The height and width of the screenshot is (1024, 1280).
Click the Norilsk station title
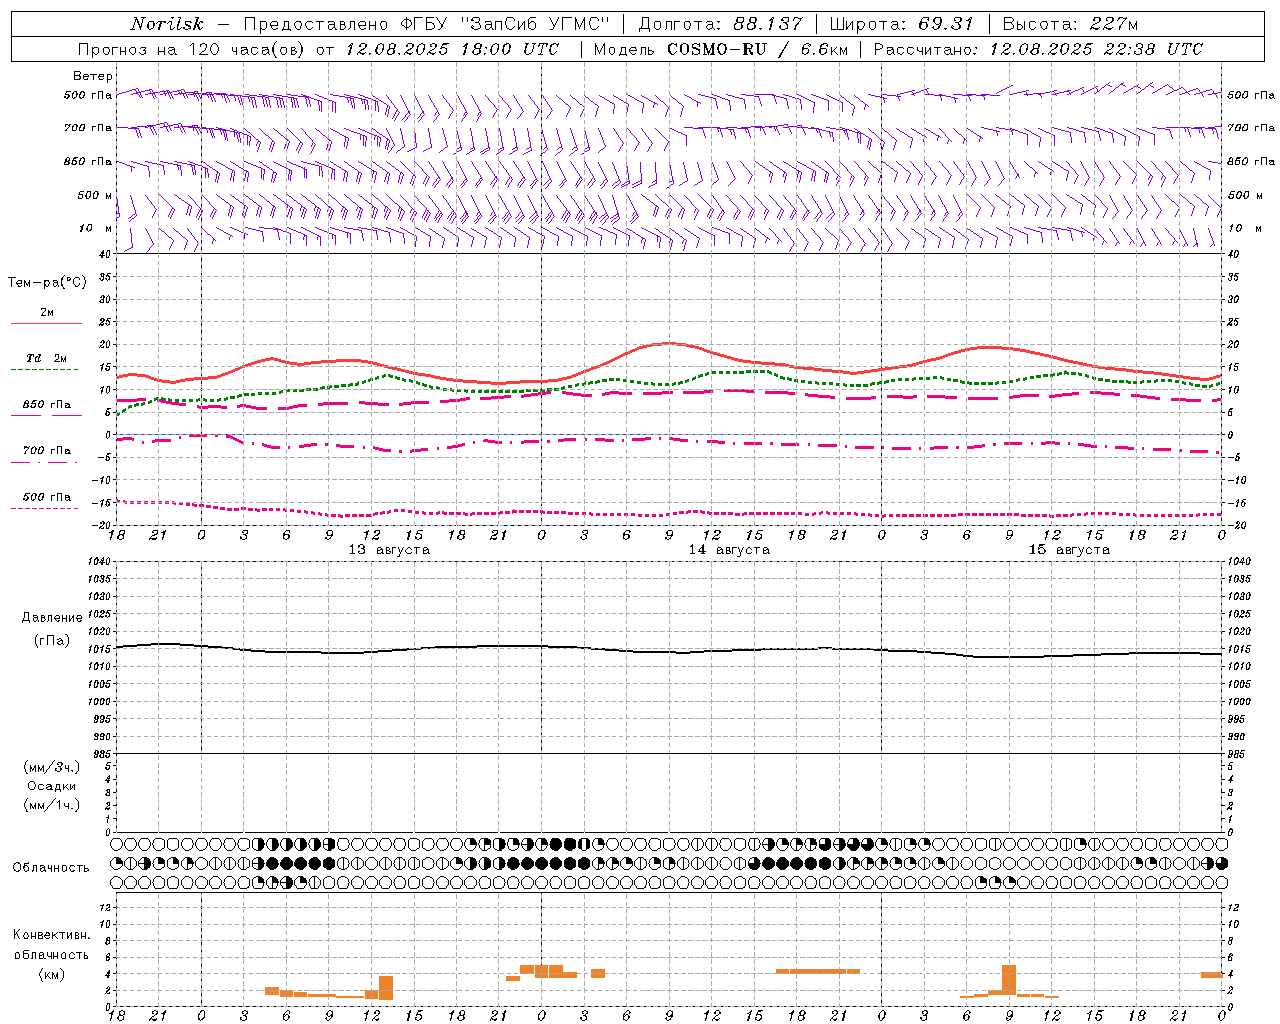click(x=167, y=24)
